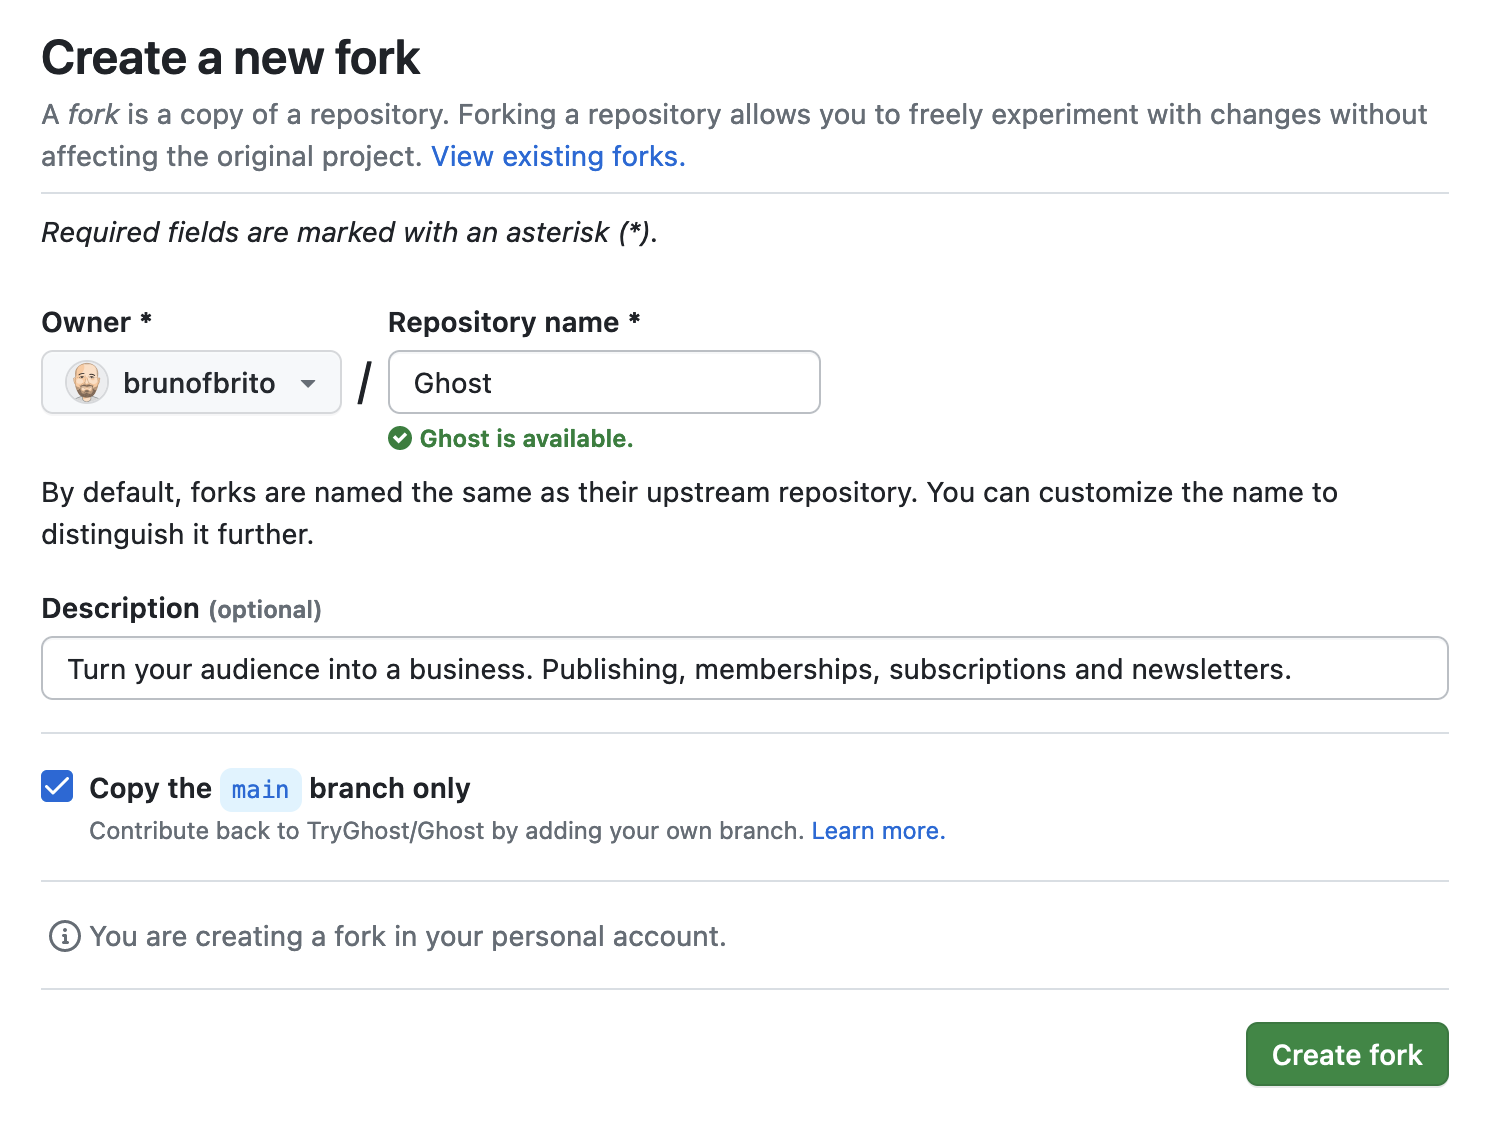
Task: Click the main branch badge
Action: point(260,789)
